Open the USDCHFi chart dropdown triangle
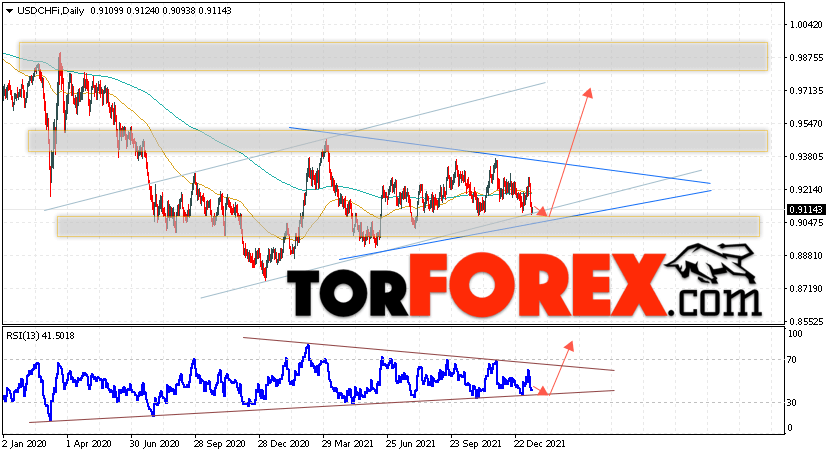The width and height of the screenshot is (830, 455). coord(9,11)
